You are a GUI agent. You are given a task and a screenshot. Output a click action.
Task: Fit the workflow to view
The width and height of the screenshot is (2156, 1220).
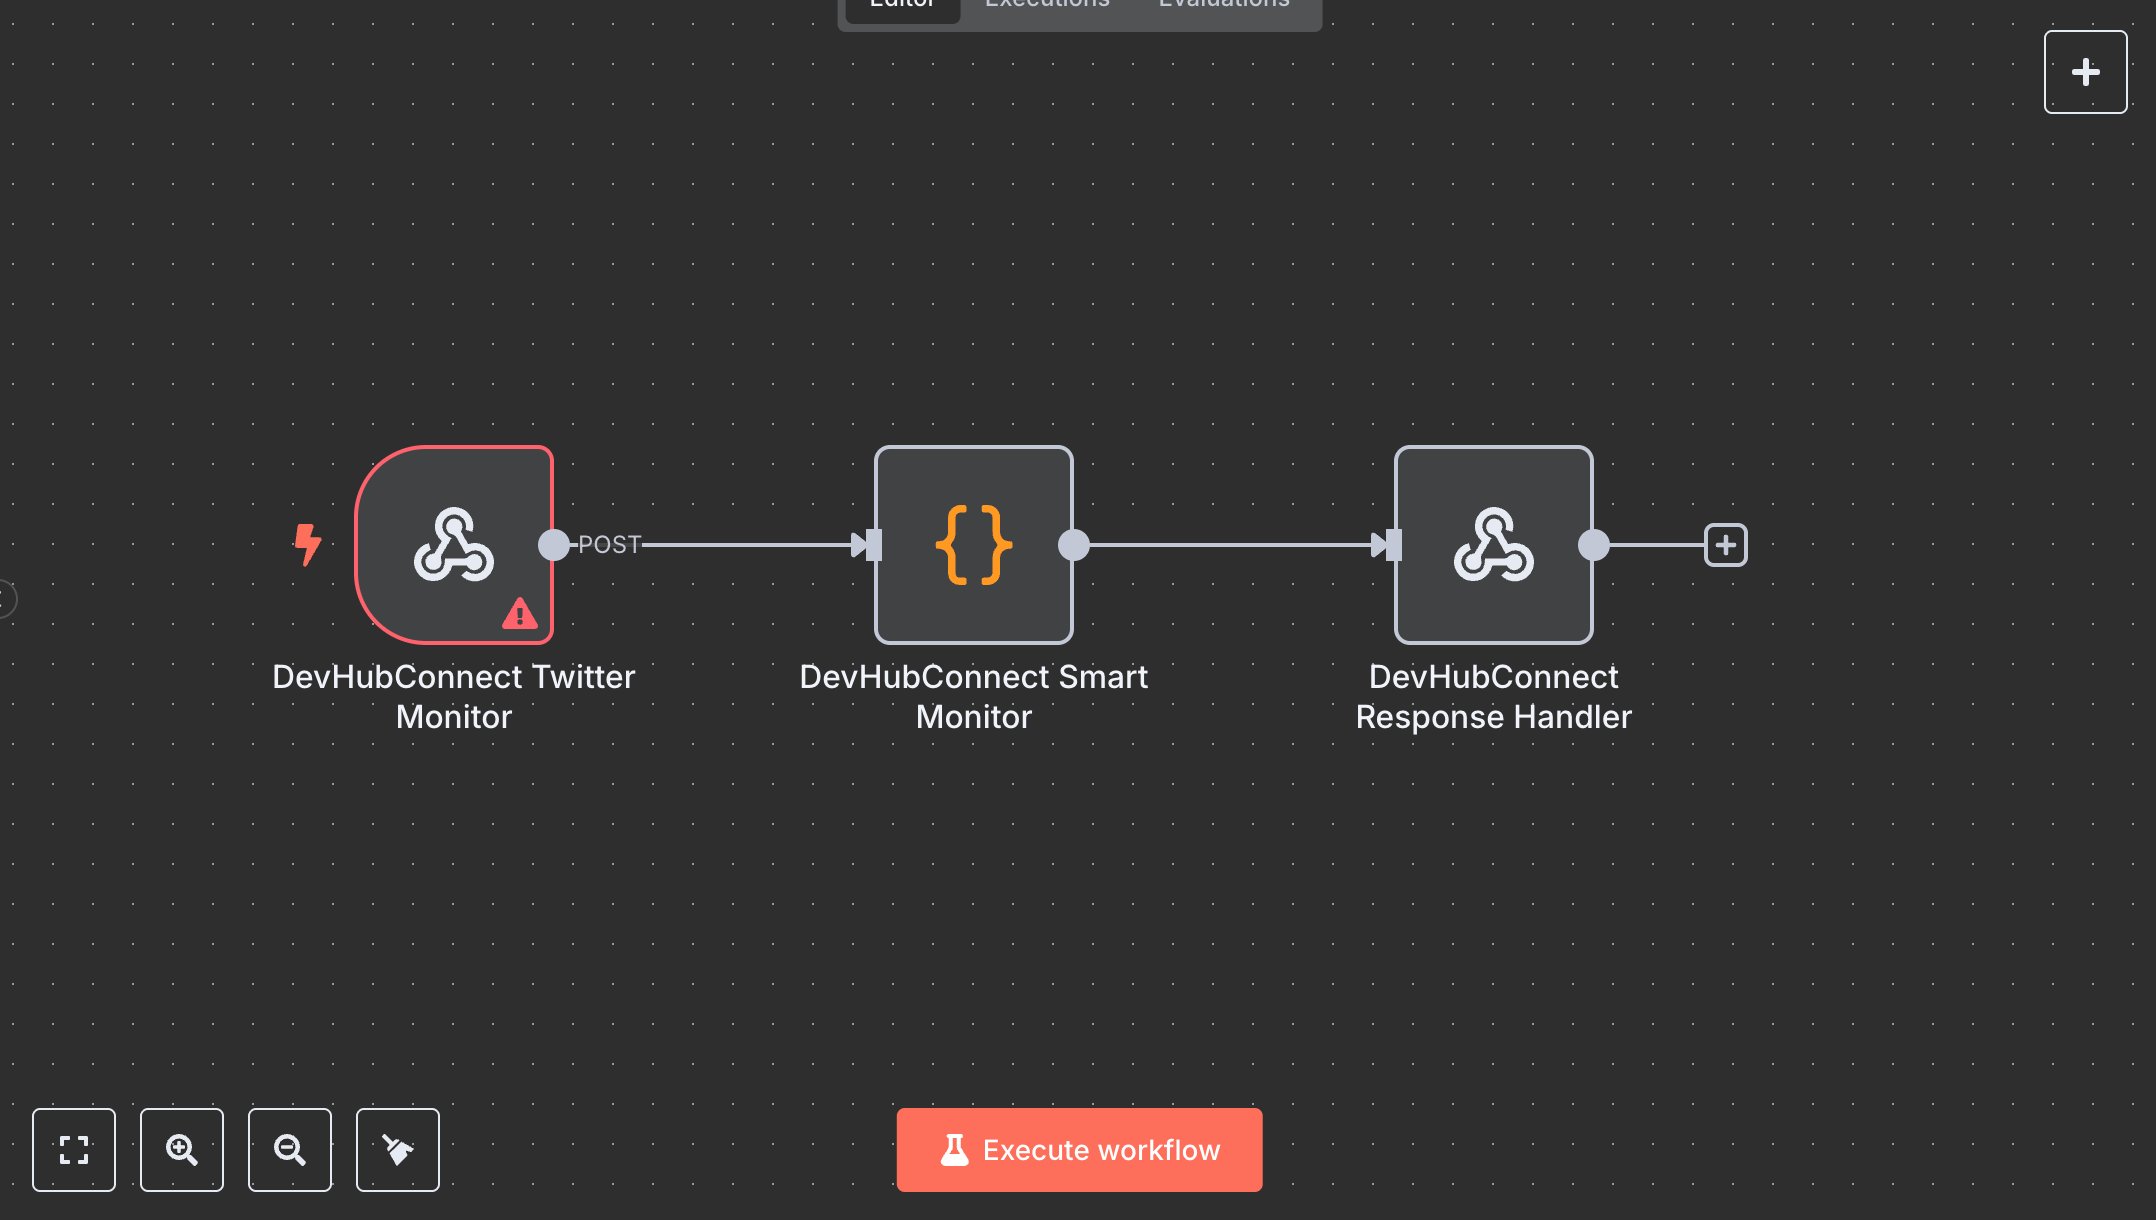pos(74,1150)
